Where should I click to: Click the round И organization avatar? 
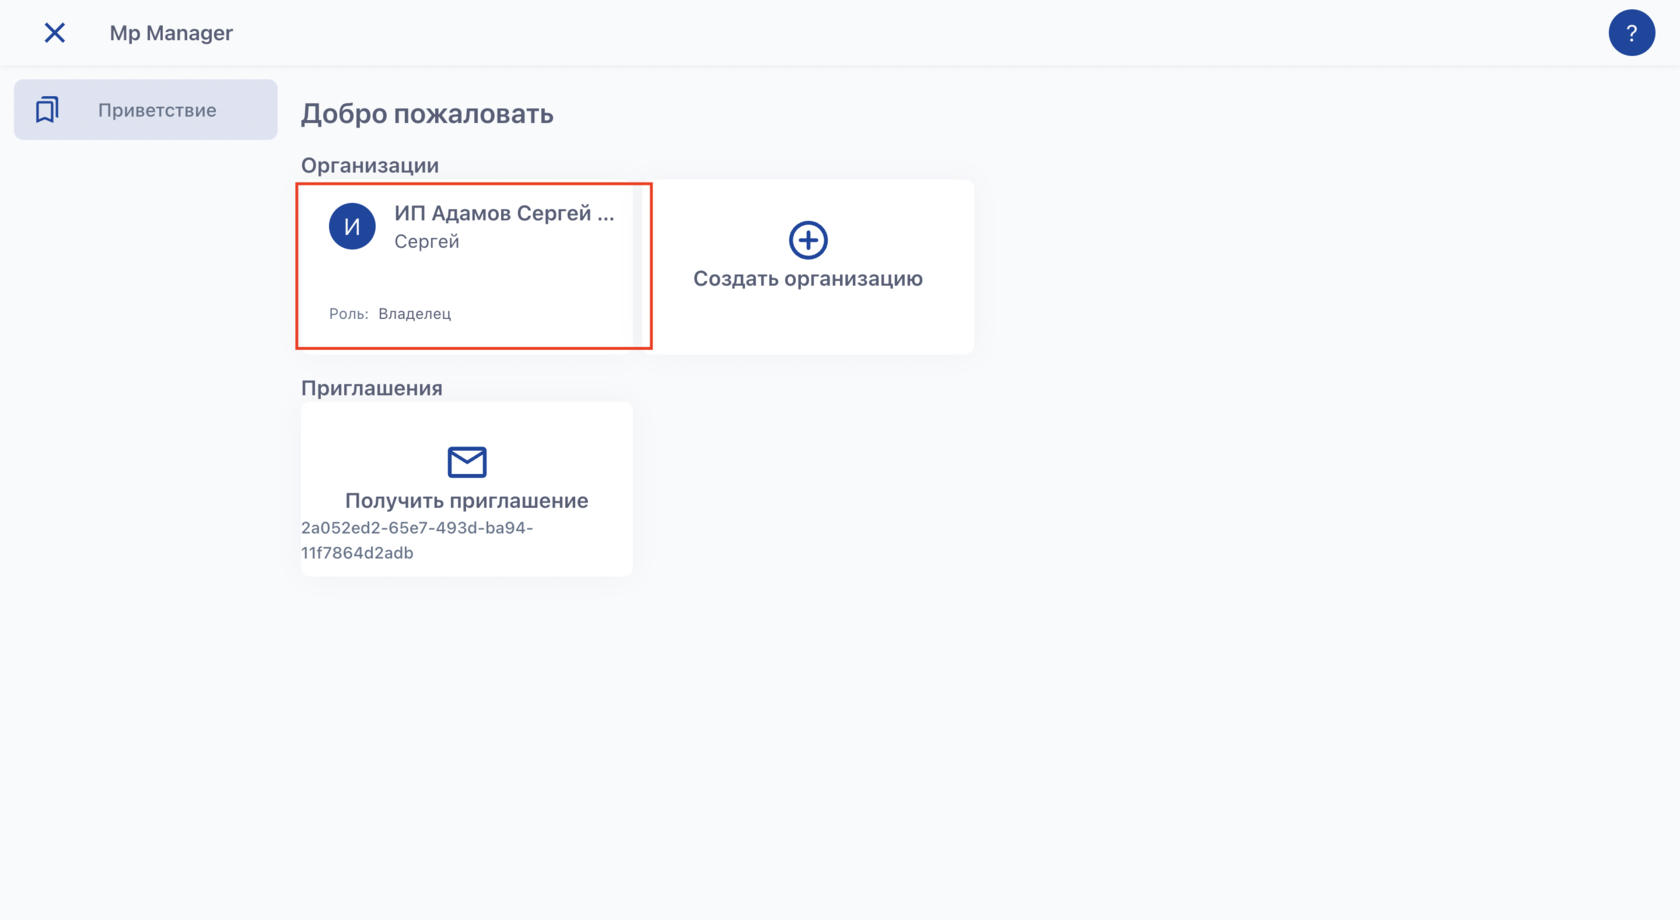click(352, 226)
